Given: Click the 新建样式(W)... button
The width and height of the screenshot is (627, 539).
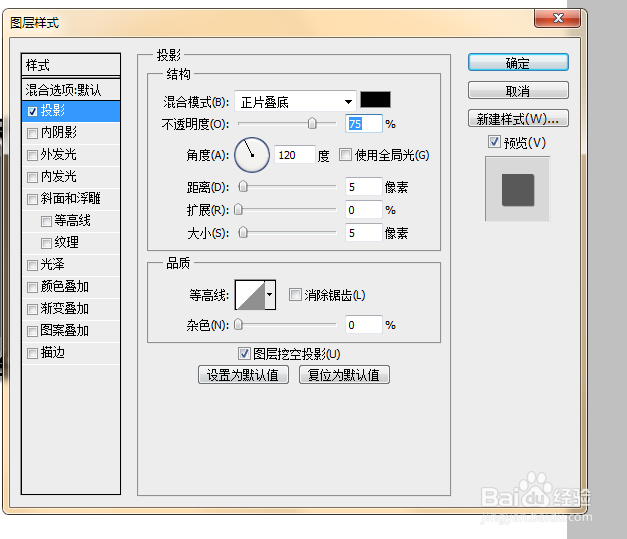Looking at the screenshot, I should pos(518,119).
